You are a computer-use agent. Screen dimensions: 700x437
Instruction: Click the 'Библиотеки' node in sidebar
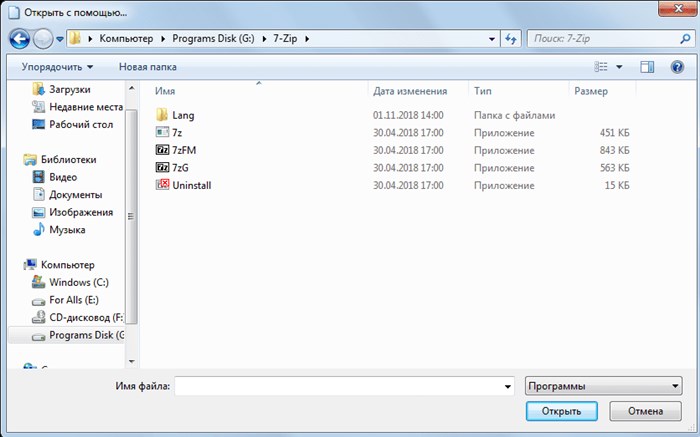(x=68, y=159)
